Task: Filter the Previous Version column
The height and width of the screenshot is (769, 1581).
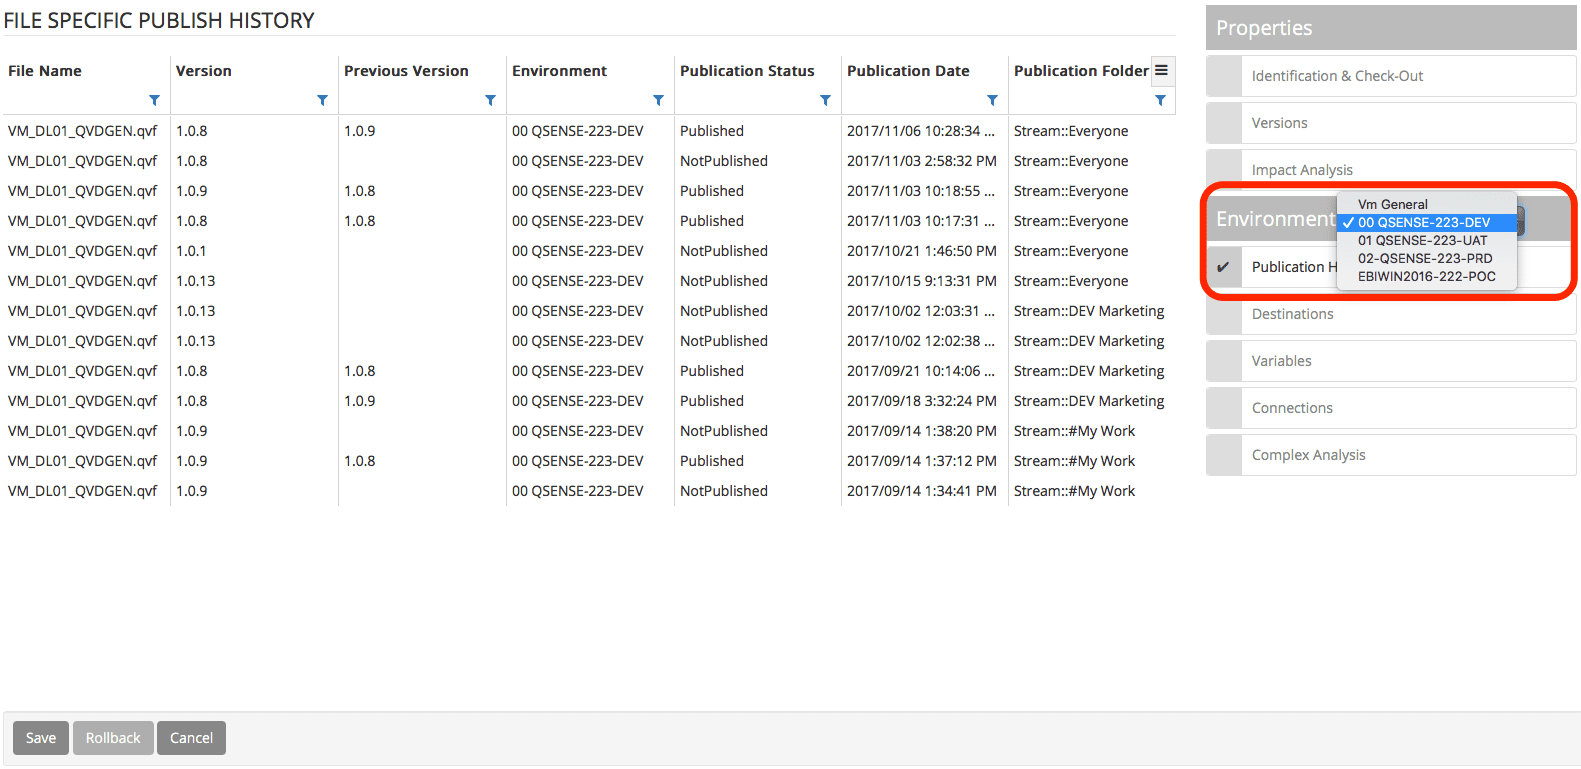Action: 490,100
